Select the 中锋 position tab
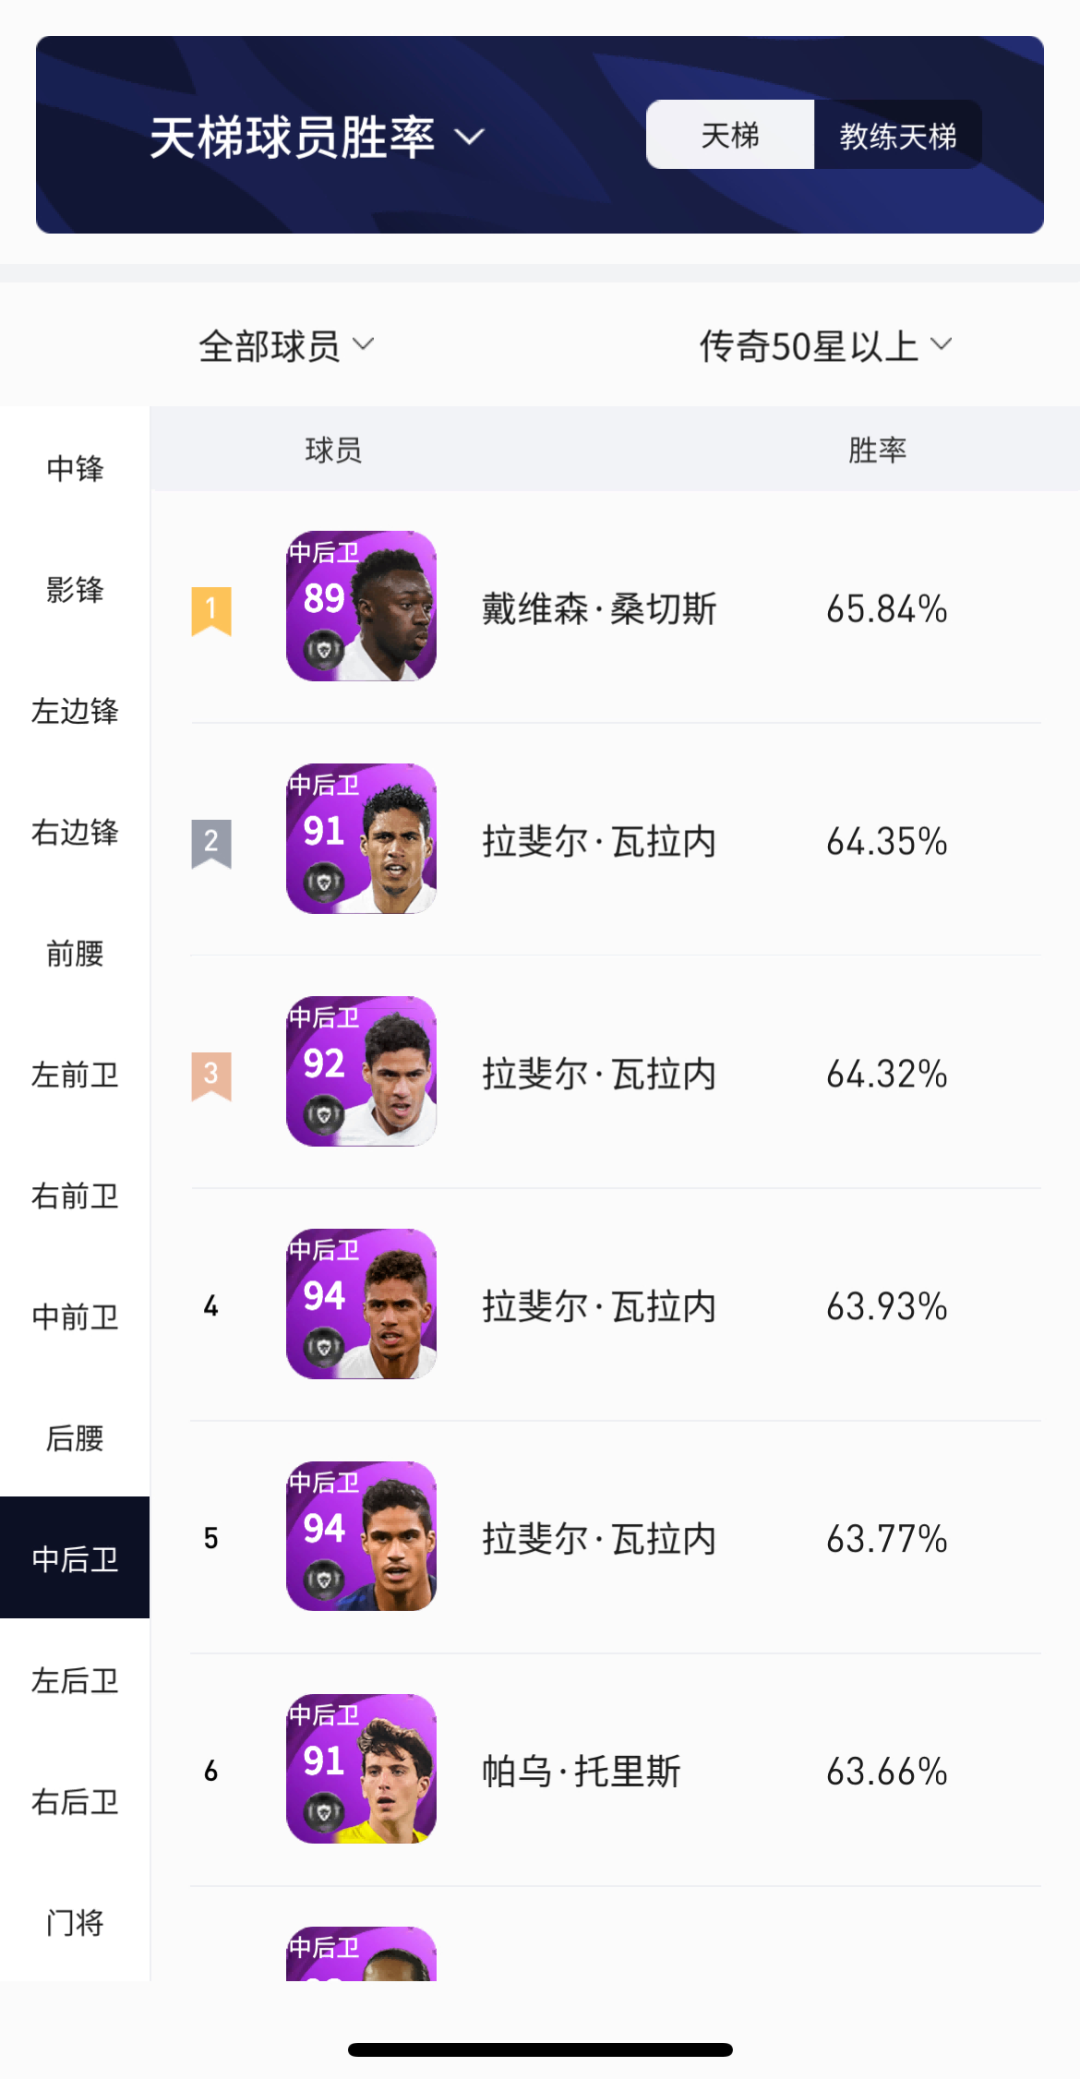The height and width of the screenshot is (2079, 1080). (x=75, y=468)
